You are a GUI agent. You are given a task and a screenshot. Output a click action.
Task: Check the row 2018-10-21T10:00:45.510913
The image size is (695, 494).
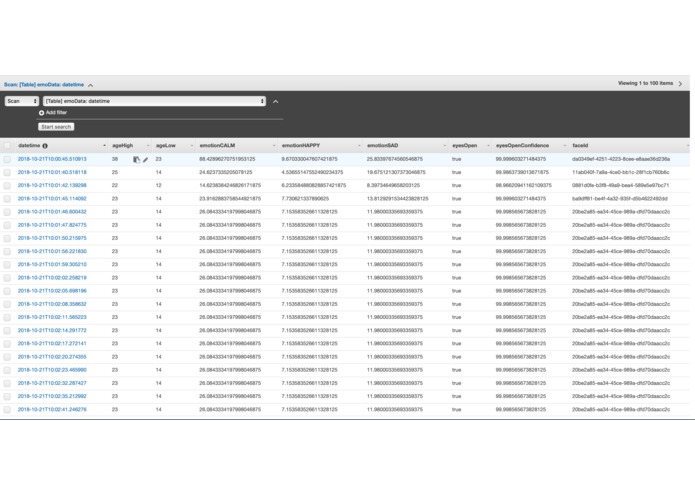7,159
